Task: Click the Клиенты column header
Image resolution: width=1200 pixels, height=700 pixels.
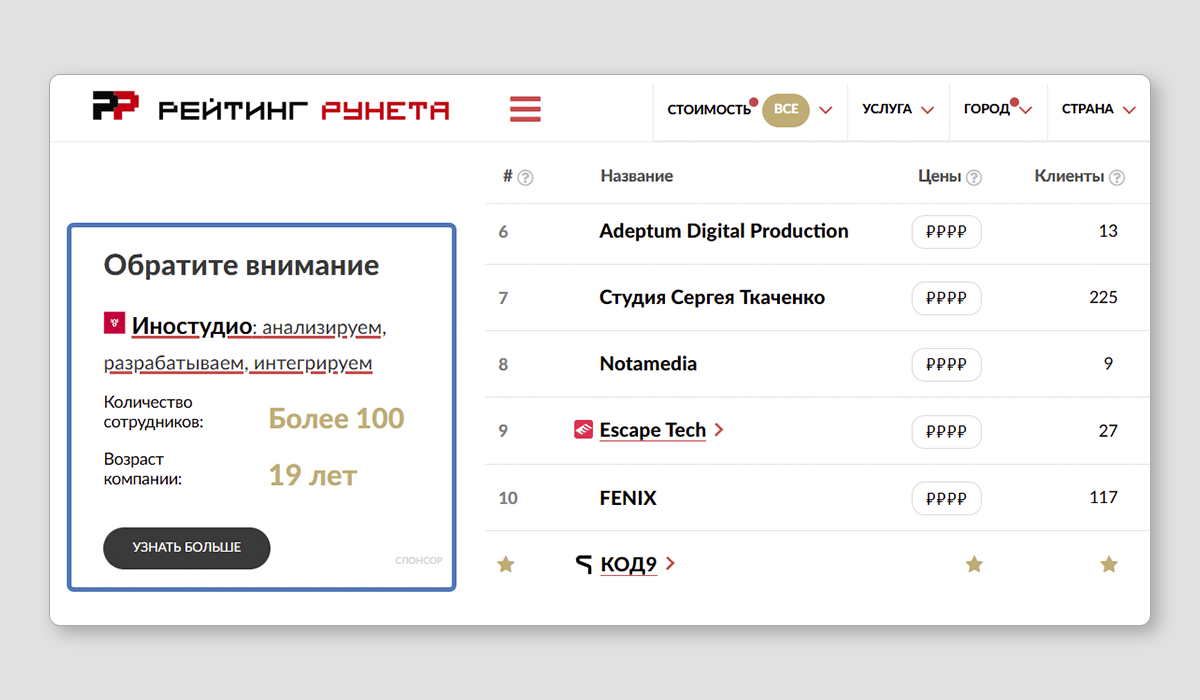Action: pyautogui.click(x=1069, y=176)
